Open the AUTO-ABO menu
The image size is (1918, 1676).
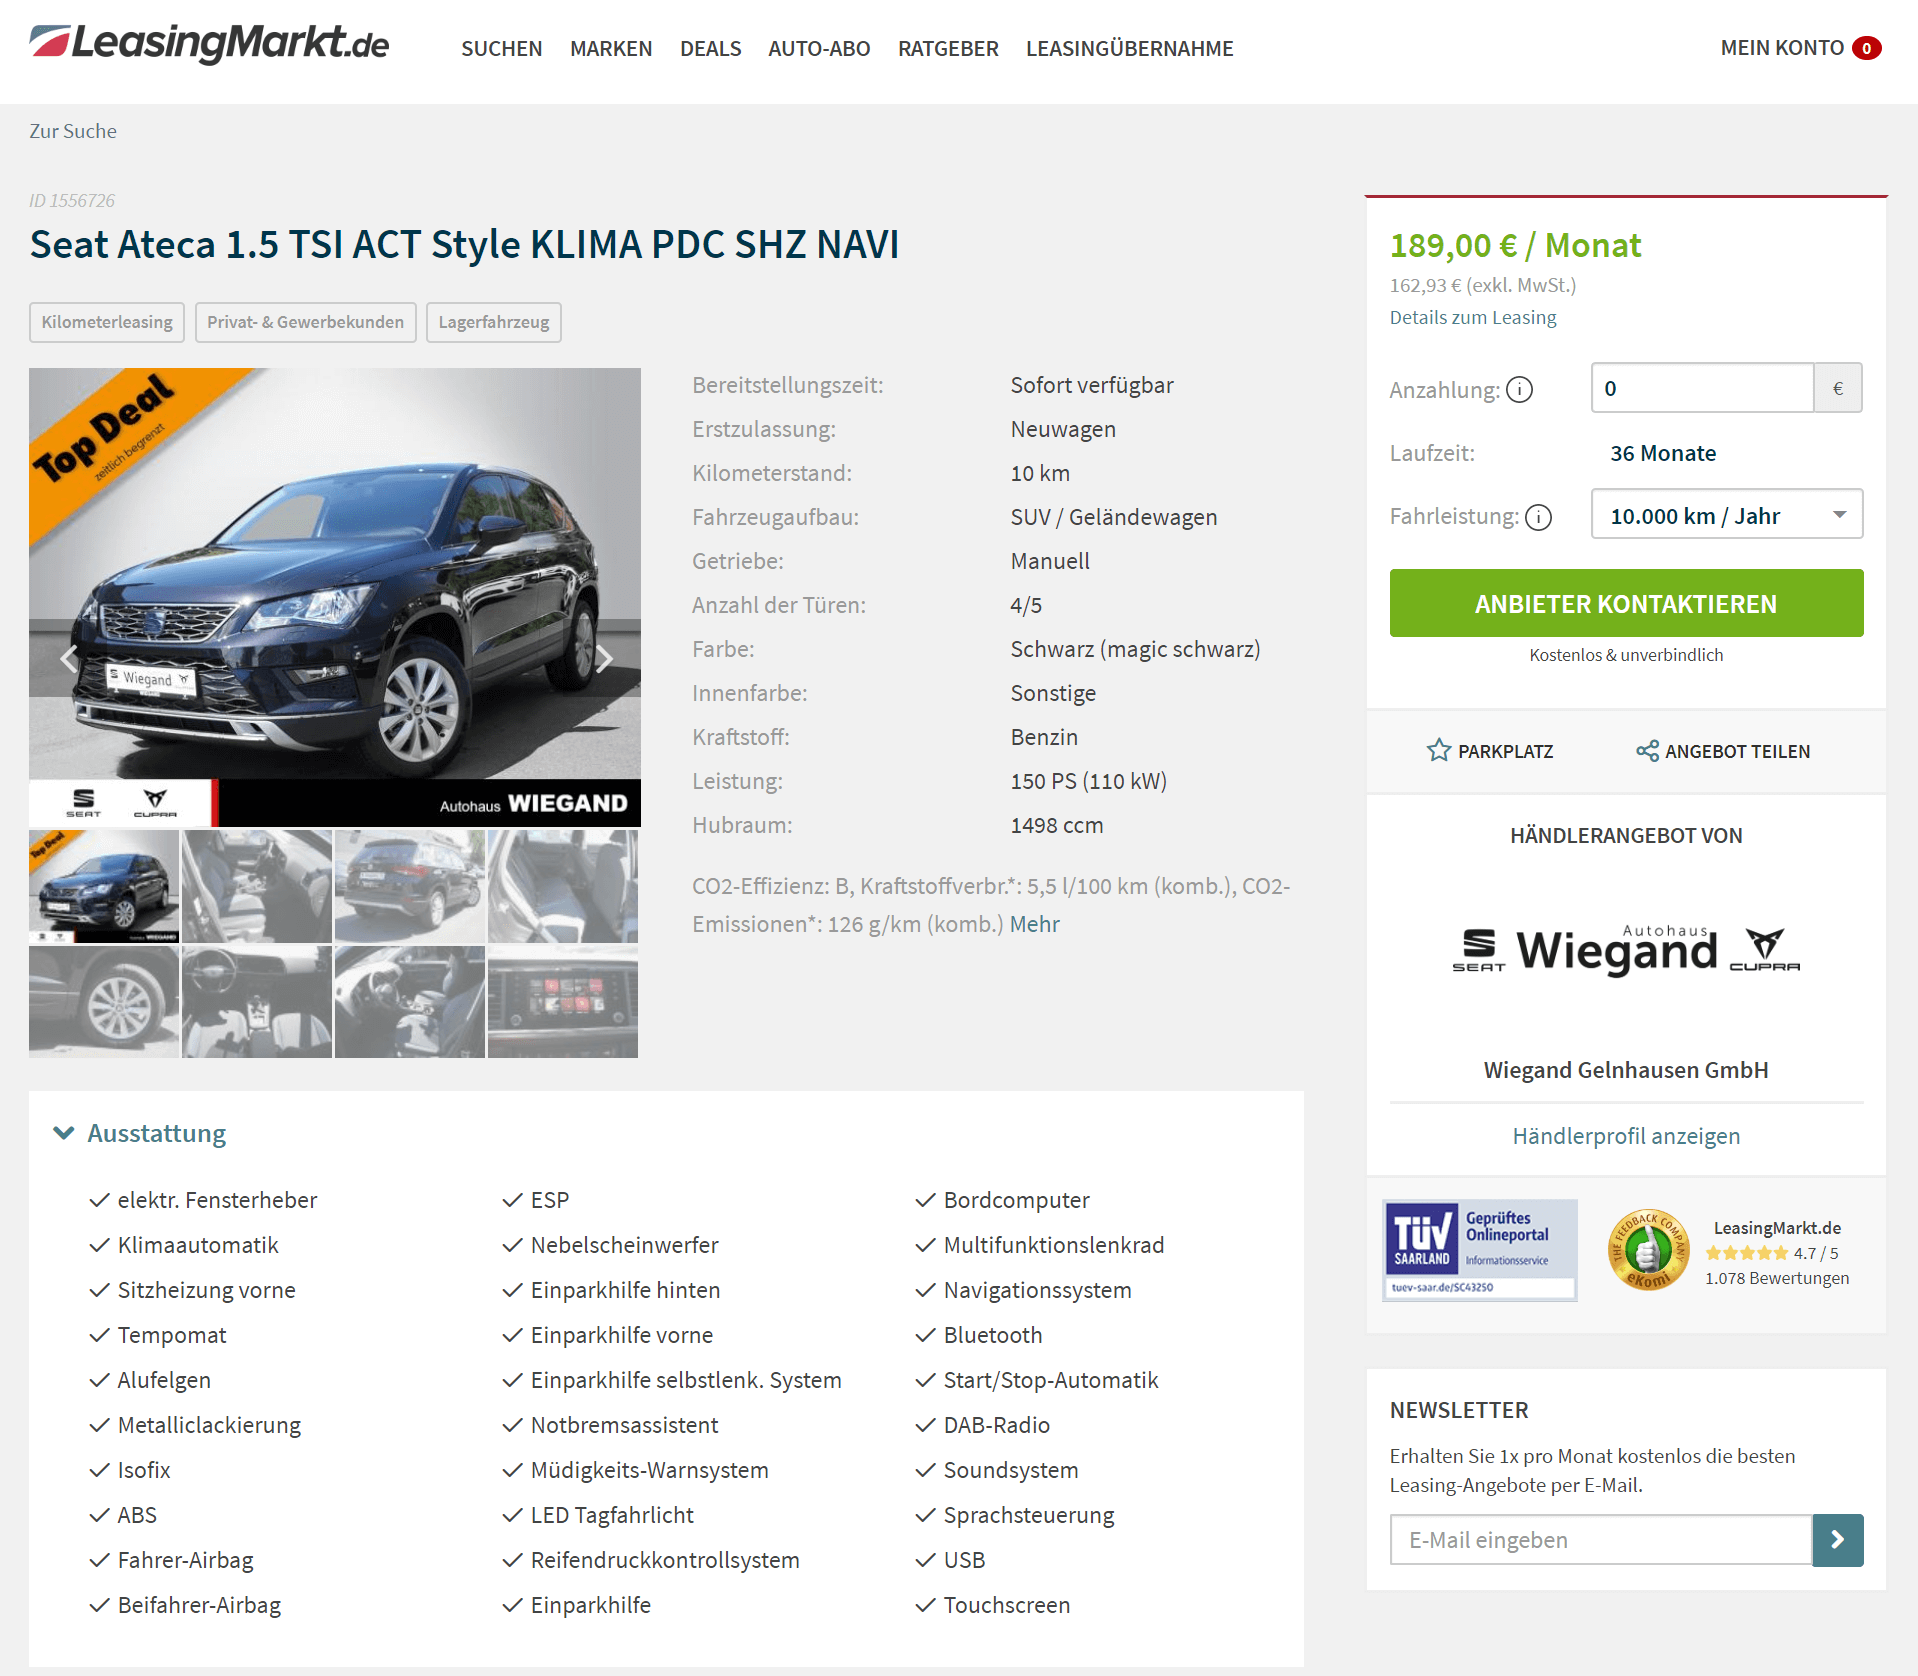819,48
